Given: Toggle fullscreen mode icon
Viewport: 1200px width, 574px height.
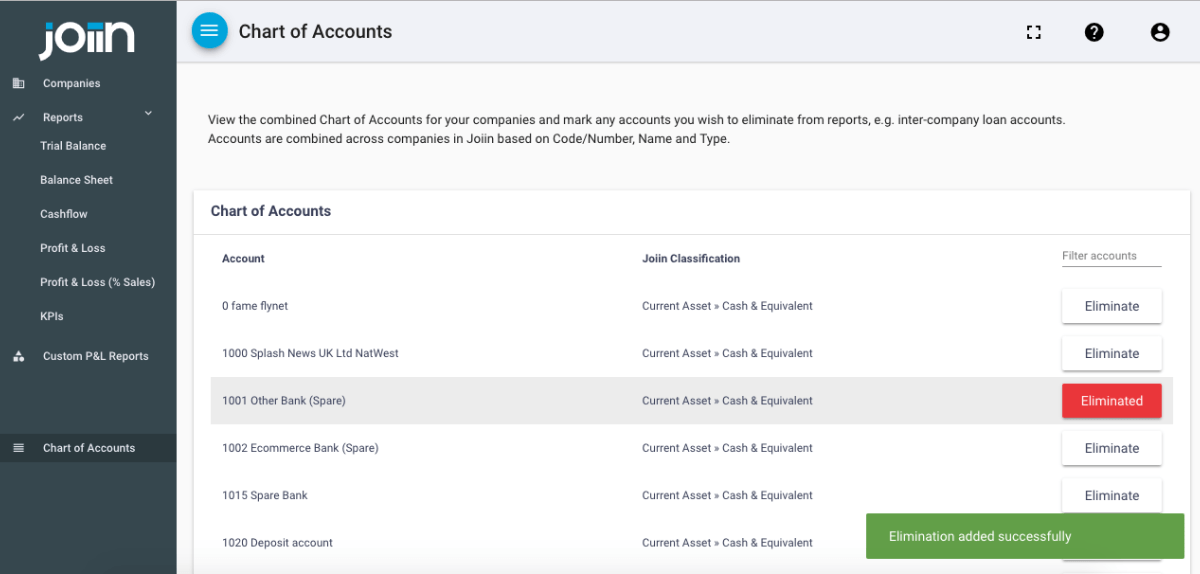Looking at the screenshot, I should coord(1034,32).
